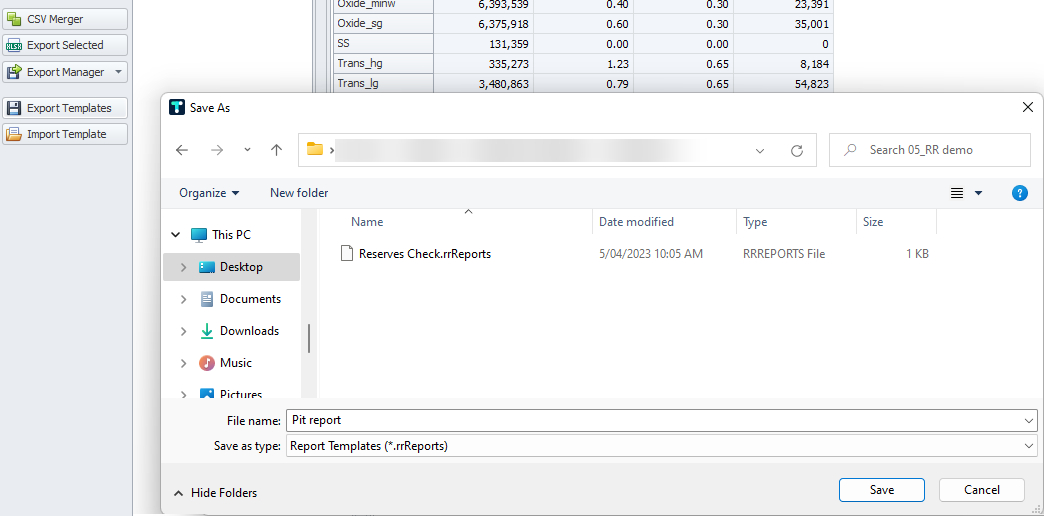Click the view layout icon
This screenshot has width=1044, height=516.
(957, 193)
